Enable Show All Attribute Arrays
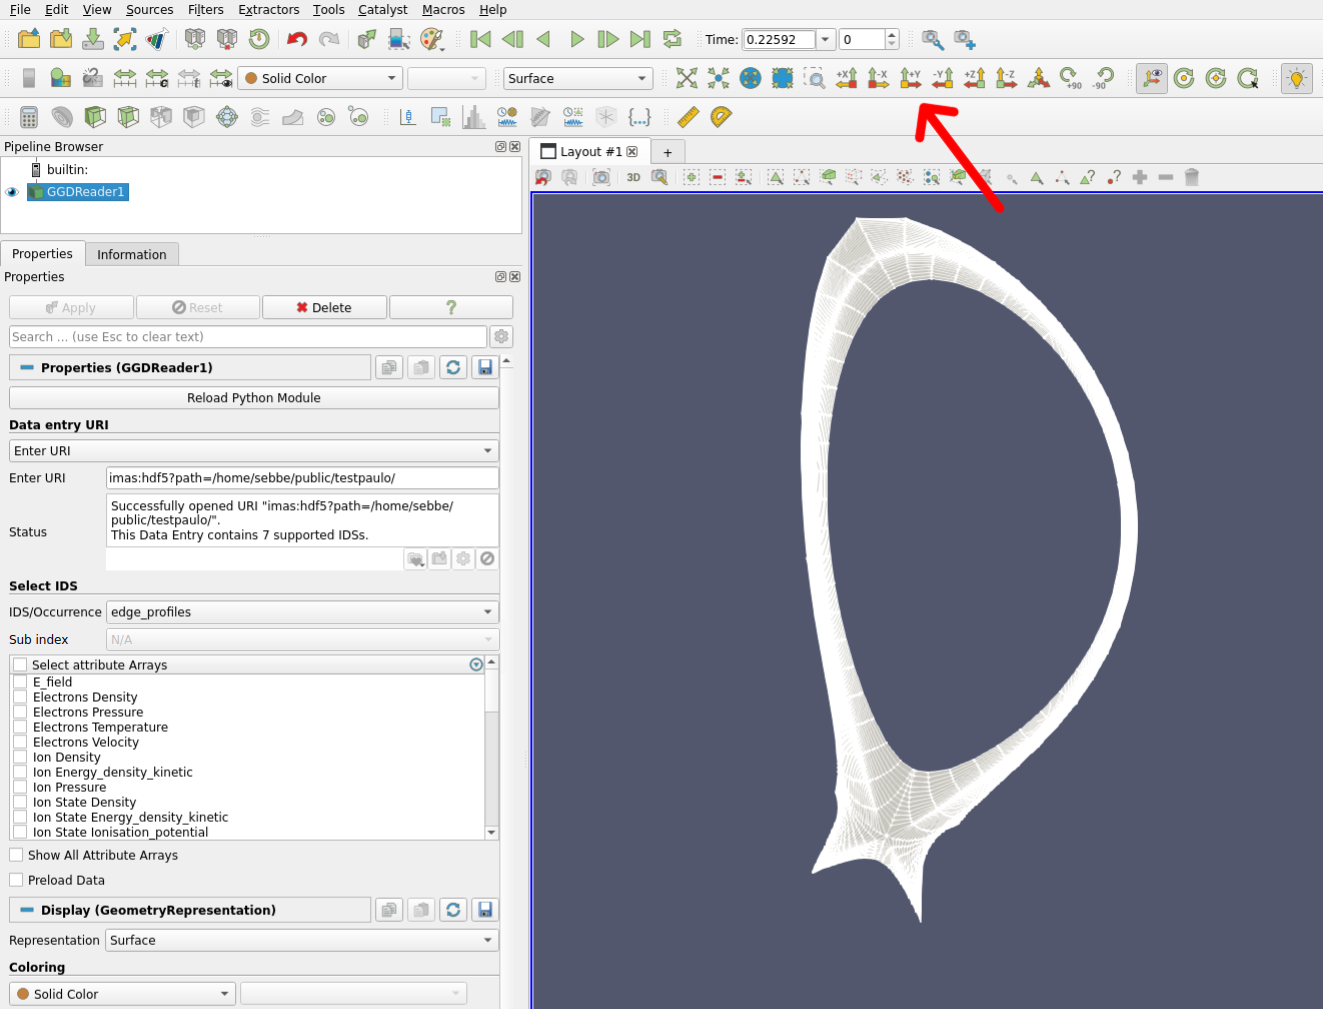The height and width of the screenshot is (1009, 1323). click(16, 855)
